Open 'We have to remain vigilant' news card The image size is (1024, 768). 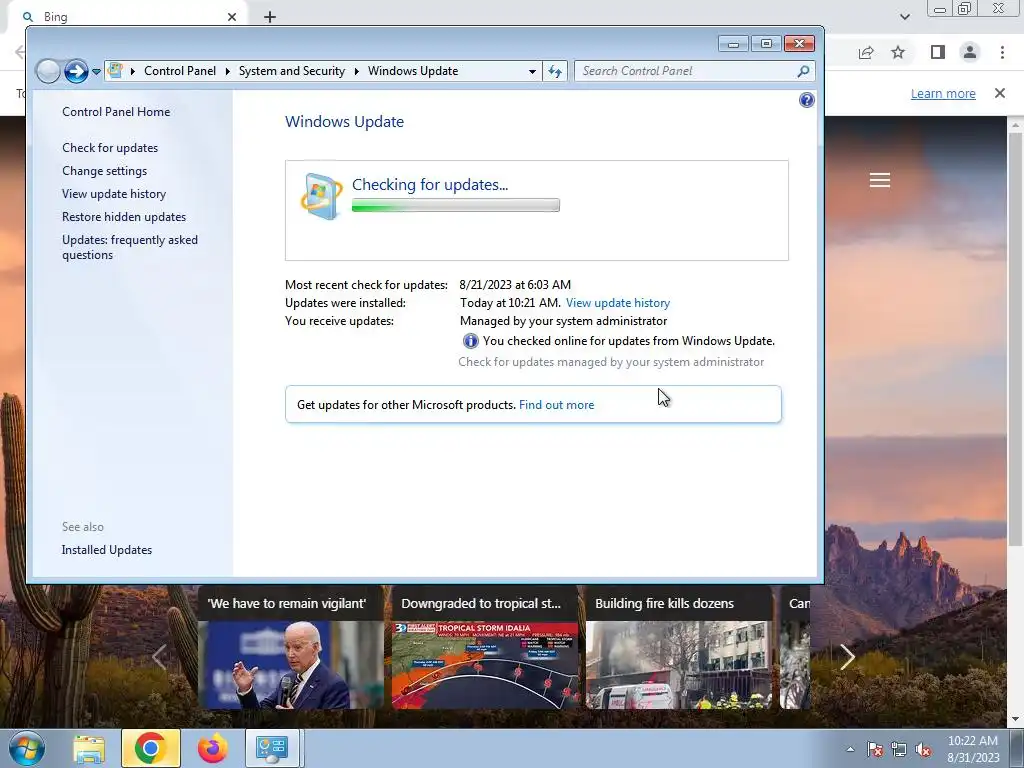coord(291,647)
